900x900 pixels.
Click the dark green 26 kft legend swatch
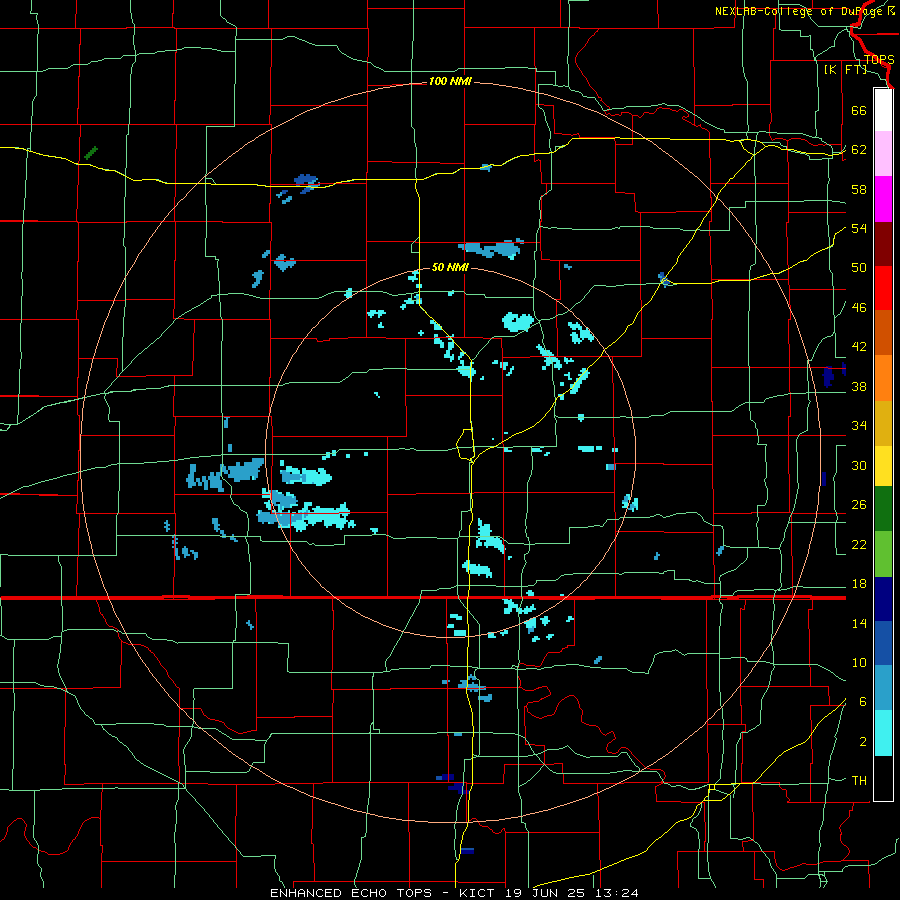point(883,509)
